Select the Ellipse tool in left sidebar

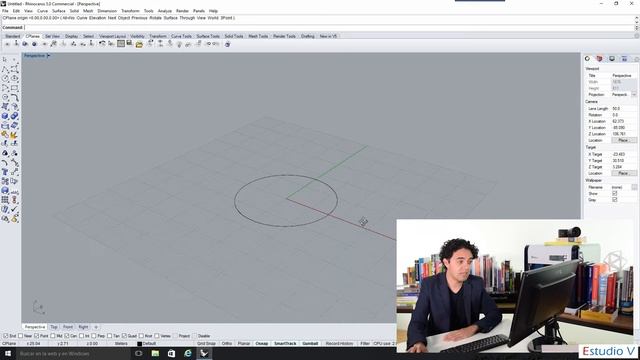[14, 78]
